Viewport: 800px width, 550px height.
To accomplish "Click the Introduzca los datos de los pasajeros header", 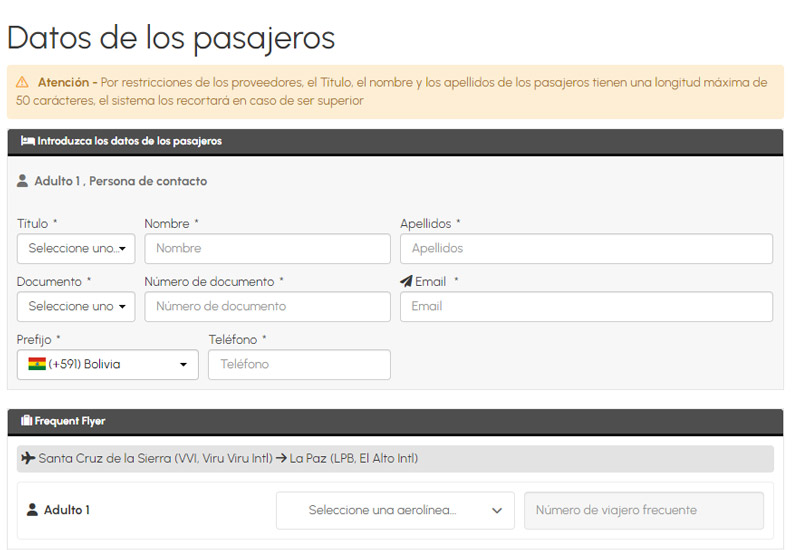I will (395, 141).
